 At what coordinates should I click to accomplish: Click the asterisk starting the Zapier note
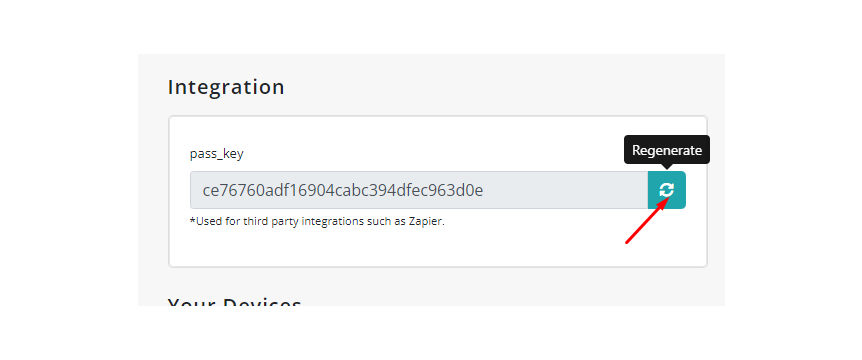(x=192, y=220)
